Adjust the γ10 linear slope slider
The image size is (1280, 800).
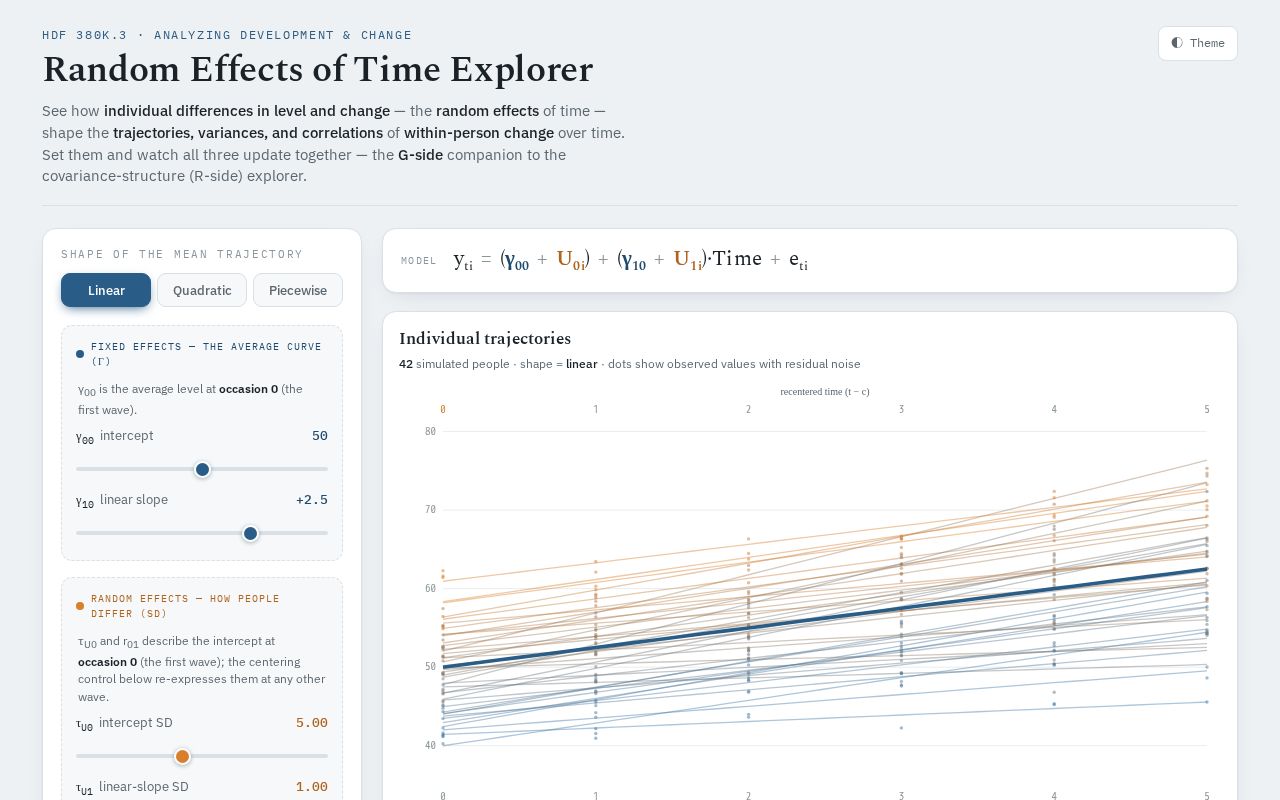(x=202, y=533)
